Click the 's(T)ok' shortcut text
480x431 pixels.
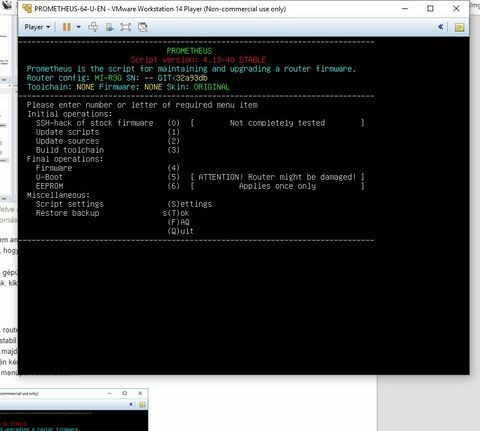[176, 213]
